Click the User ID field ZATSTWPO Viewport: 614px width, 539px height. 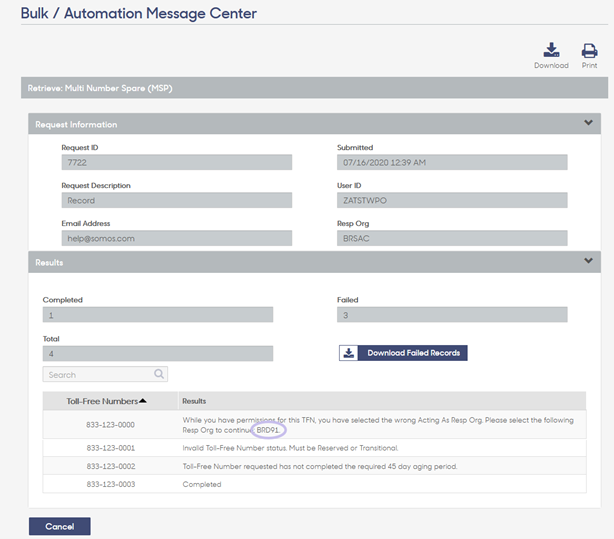click(x=452, y=200)
